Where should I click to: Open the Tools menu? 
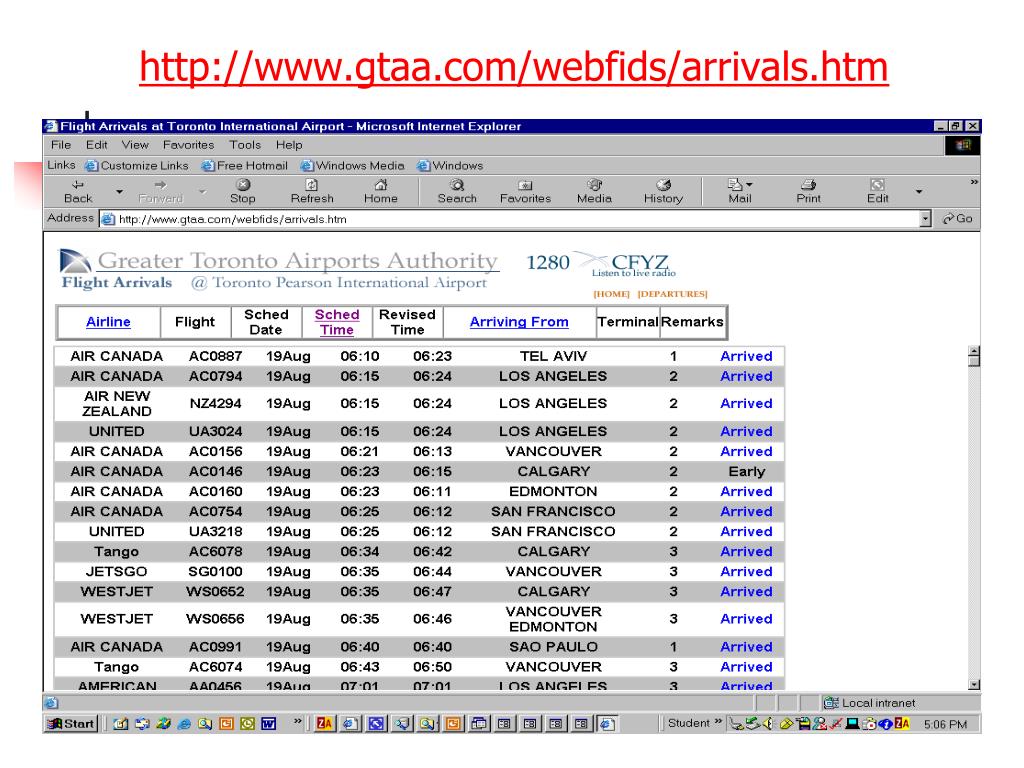point(245,145)
